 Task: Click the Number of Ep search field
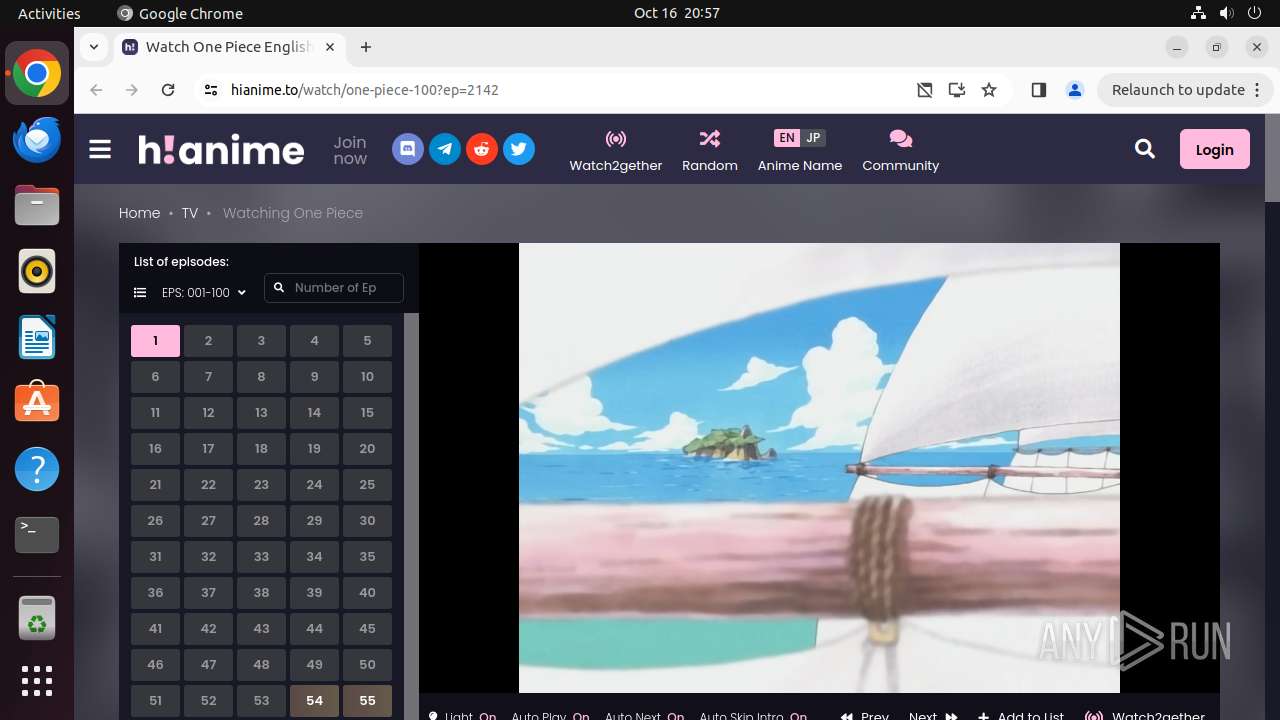coord(334,288)
